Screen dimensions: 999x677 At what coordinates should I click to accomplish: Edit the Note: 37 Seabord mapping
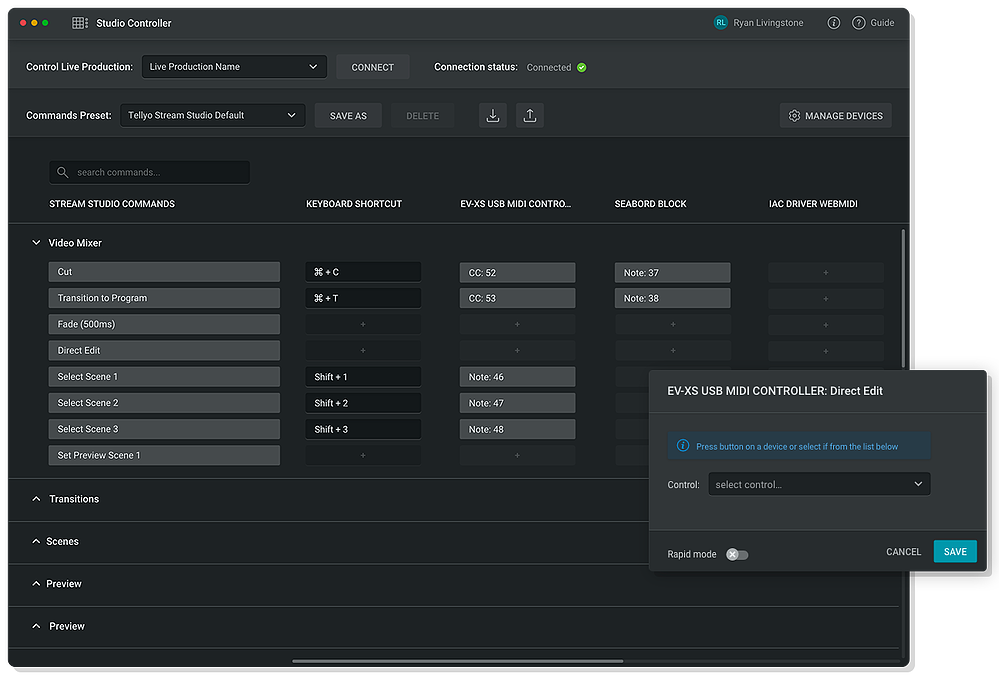672,273
